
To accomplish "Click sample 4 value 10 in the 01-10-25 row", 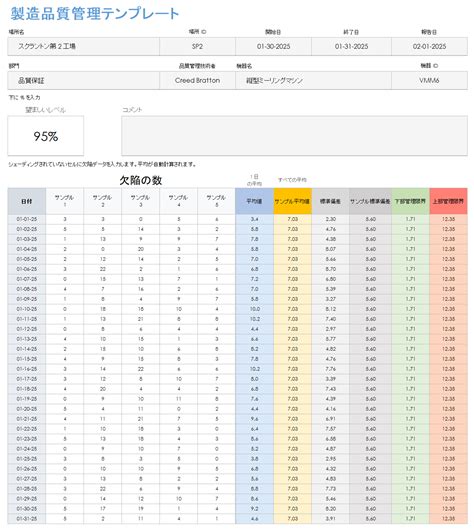I will point(179,309).
